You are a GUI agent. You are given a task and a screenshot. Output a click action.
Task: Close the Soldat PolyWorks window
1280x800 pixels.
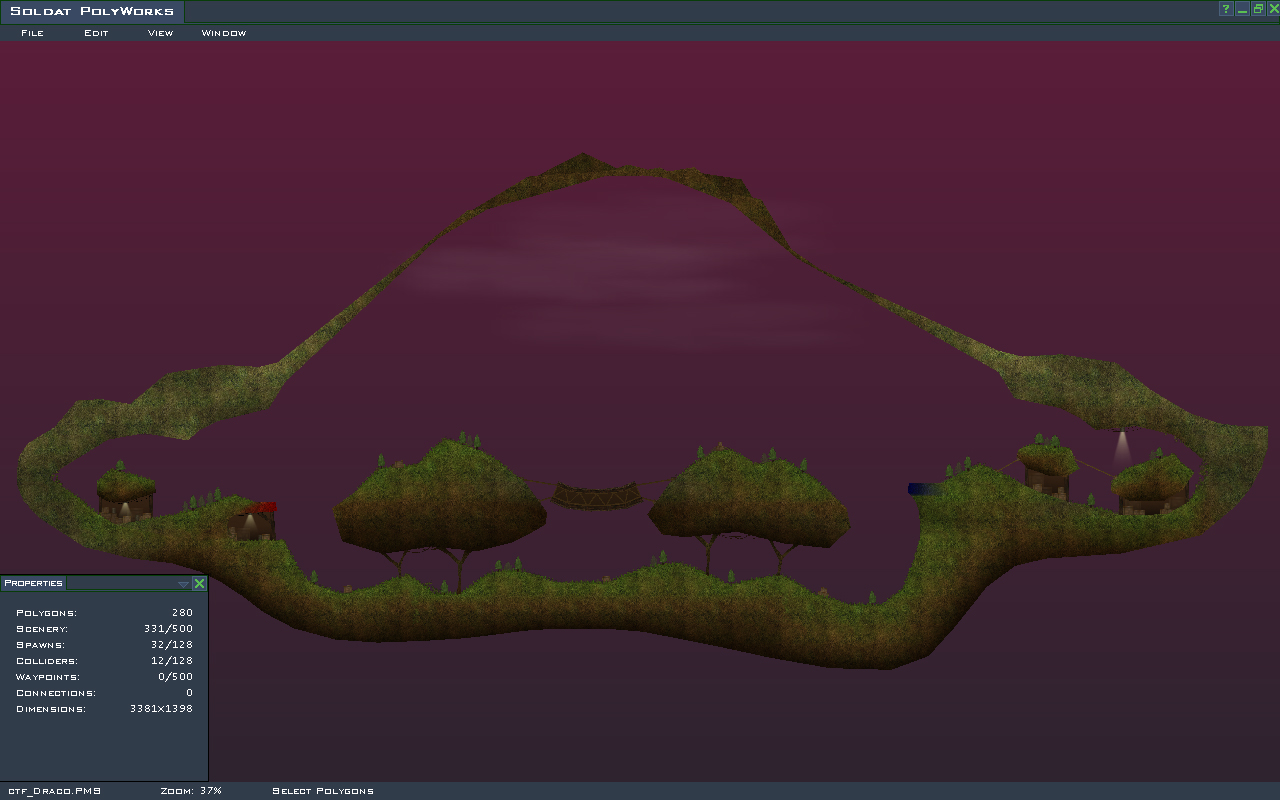click(x=1273, y=9)
